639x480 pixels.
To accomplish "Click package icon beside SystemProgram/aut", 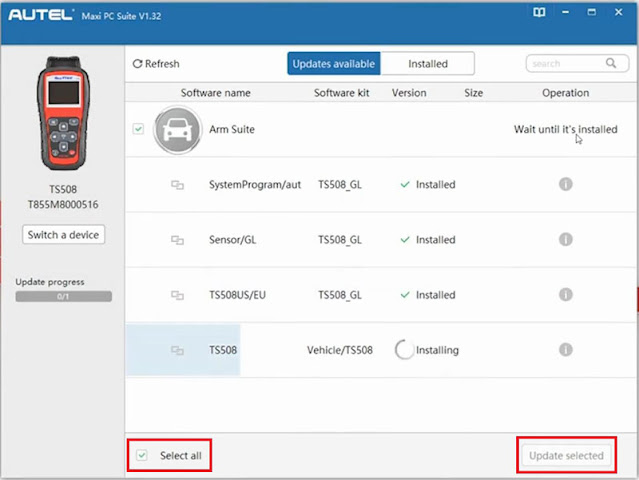I will pos(177,185).
